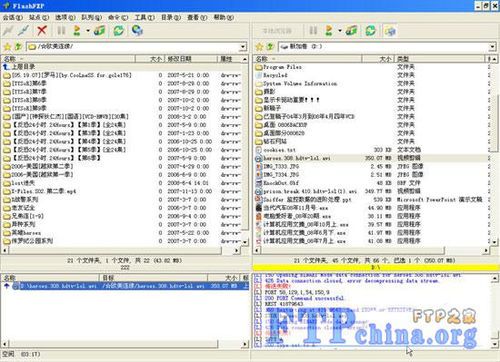Click computer icon to switch right pane browser
Viewport: 500px width, 362px height.
390,31
